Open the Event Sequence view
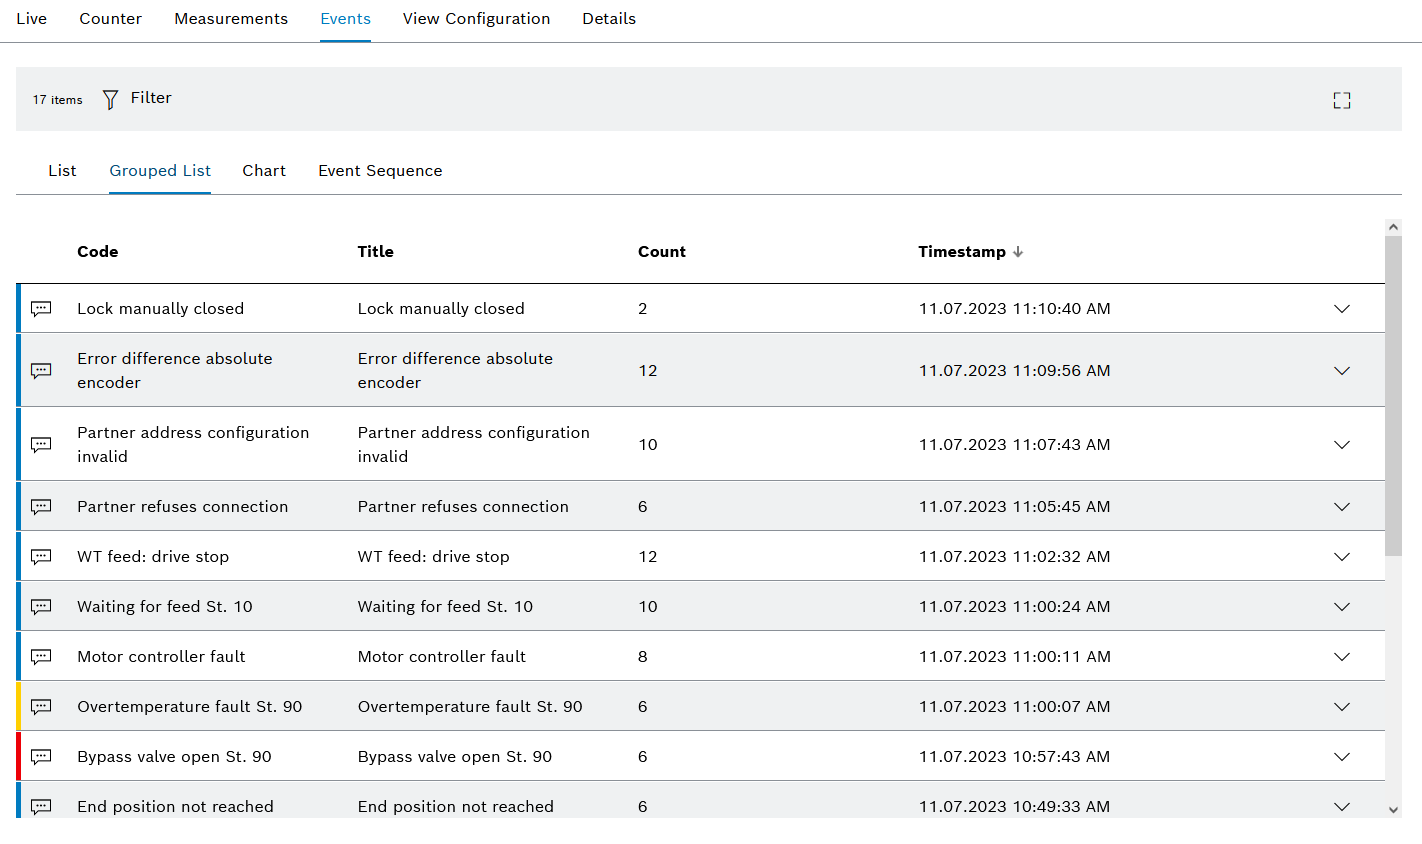This screenshot has width=1422, height=844. 380,171
